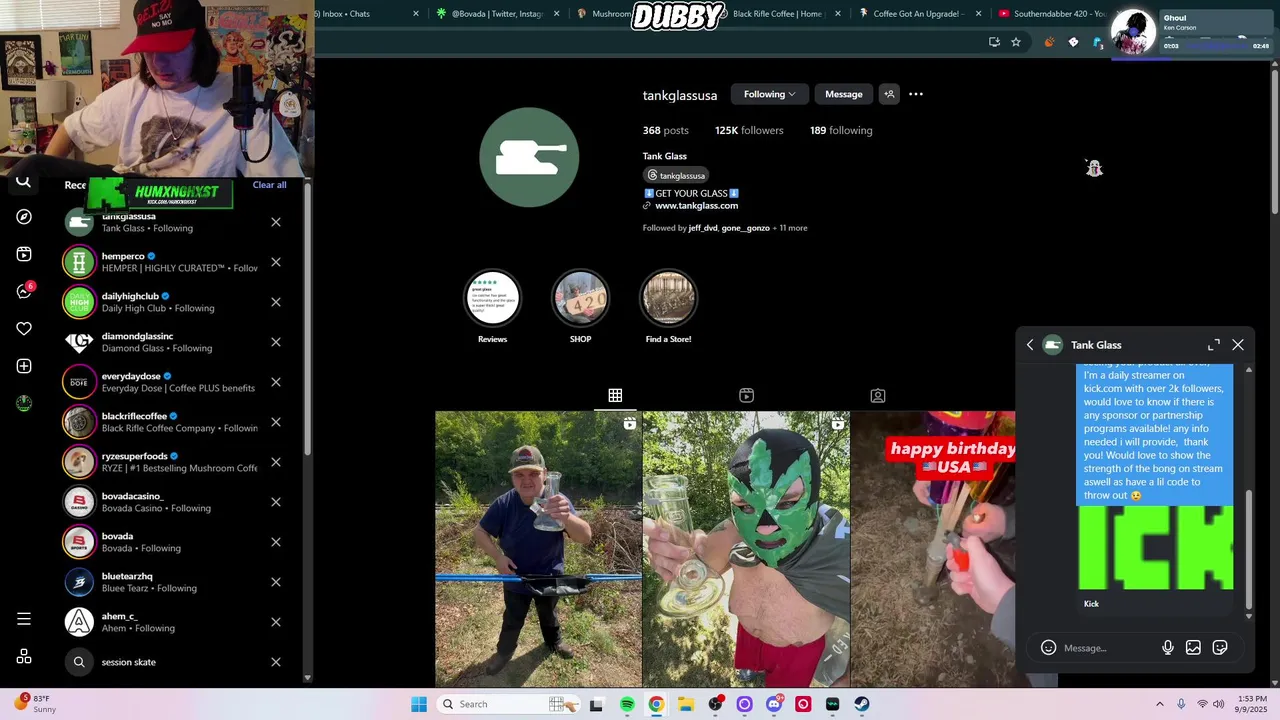View 189 following list
The image size is (1280, 720).
(x=841, y=130)
